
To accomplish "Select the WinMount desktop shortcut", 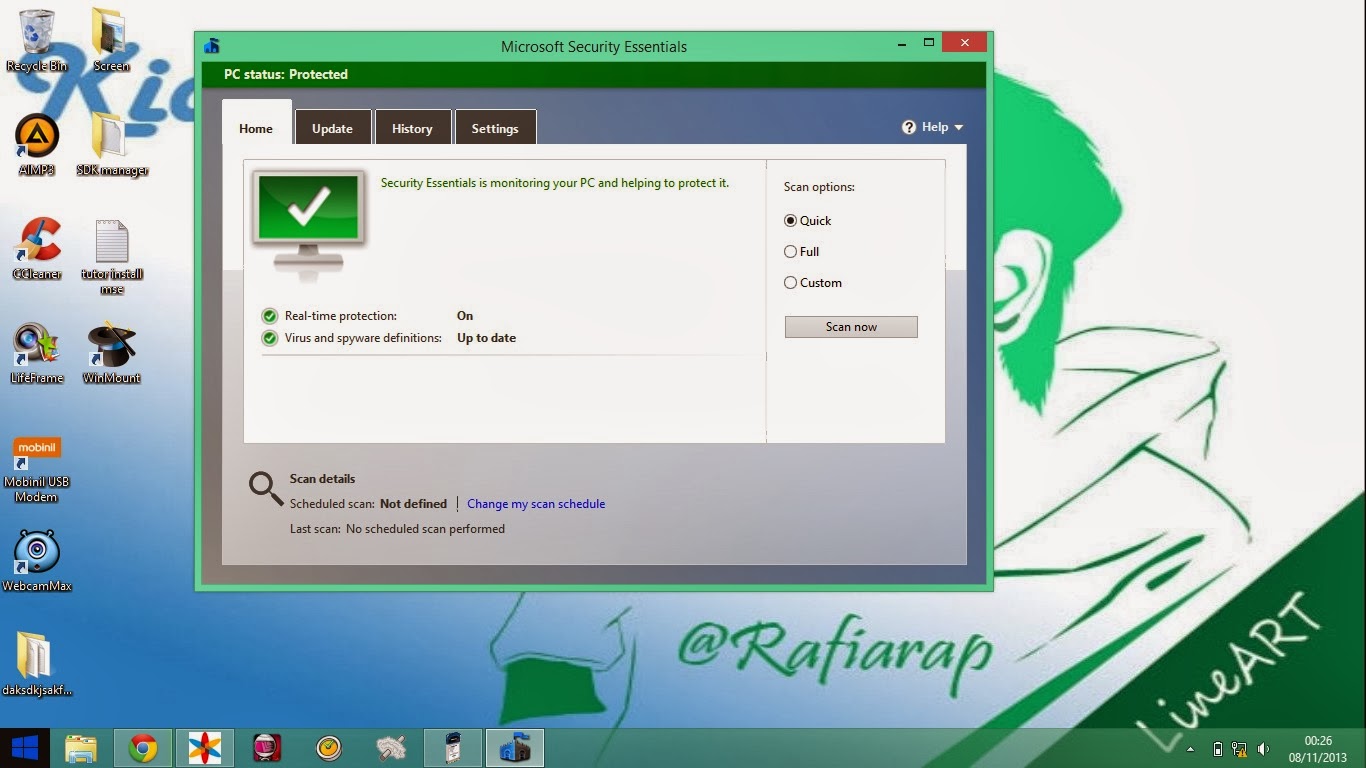I will [x=112, y=353].
